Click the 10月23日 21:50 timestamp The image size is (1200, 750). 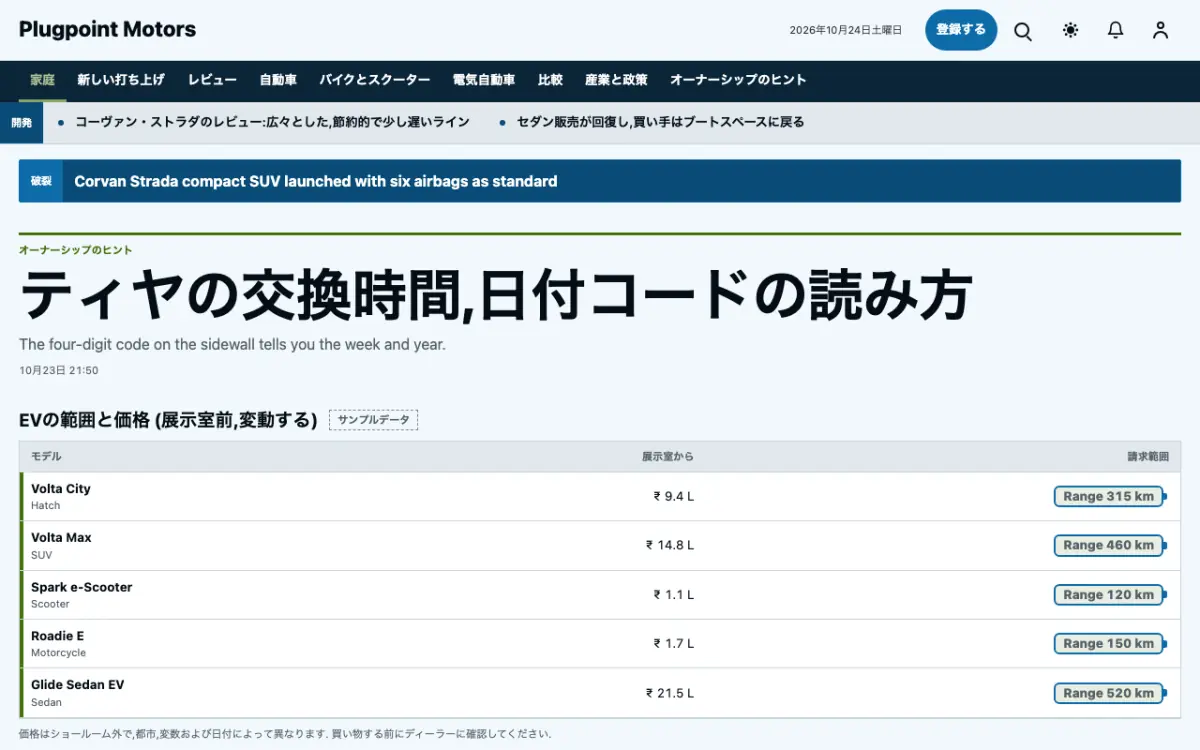pyautogui.click(x=59, y=370)
